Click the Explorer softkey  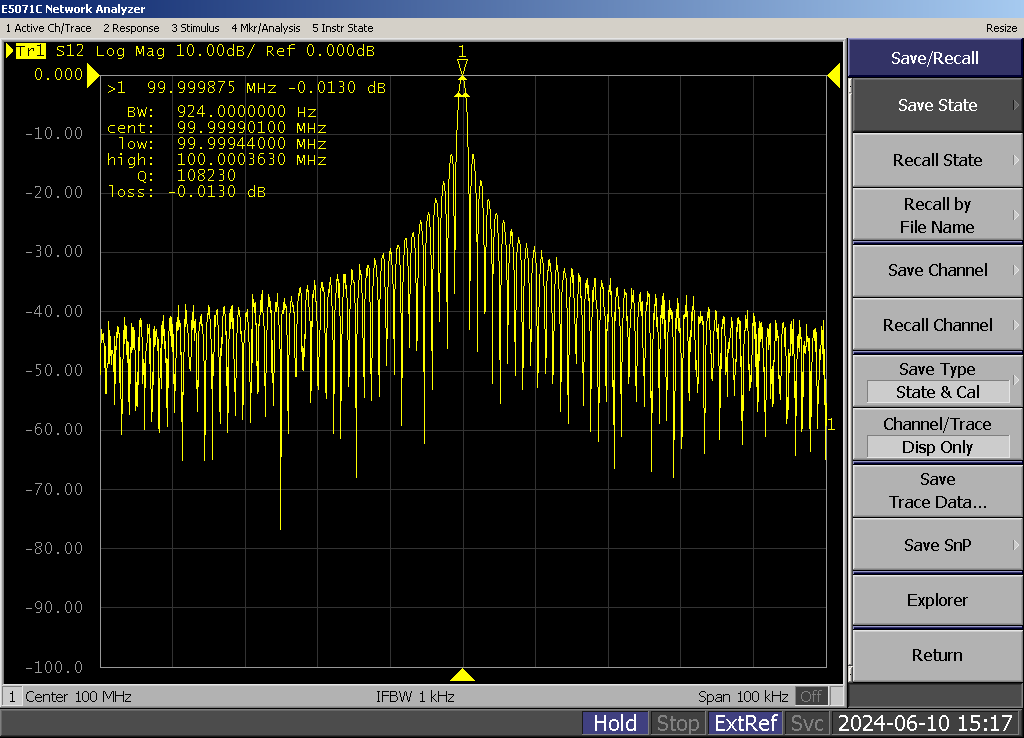[937, 600]
